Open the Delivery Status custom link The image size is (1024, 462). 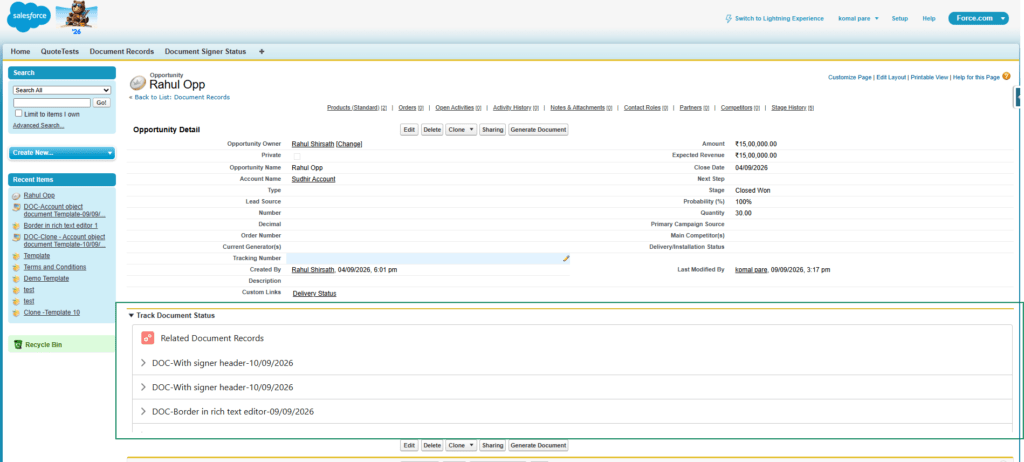click(x=314, y=293)
